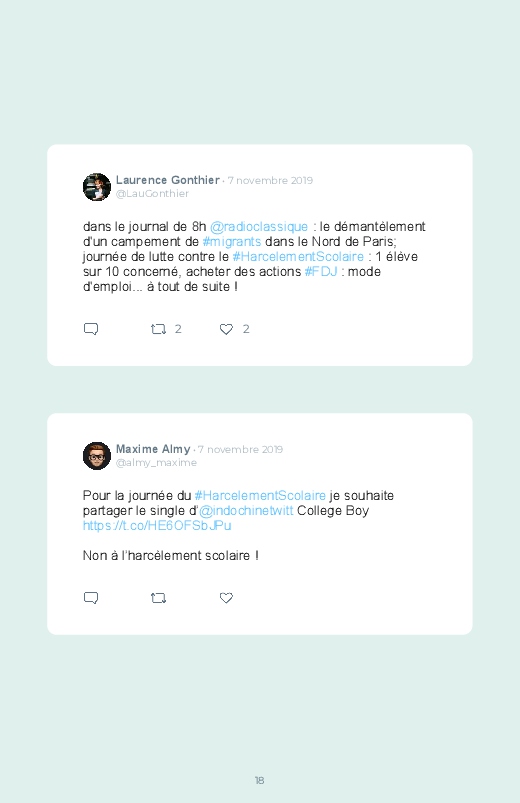Click retweet count on Laurence's tweet

tap(178, 329)
